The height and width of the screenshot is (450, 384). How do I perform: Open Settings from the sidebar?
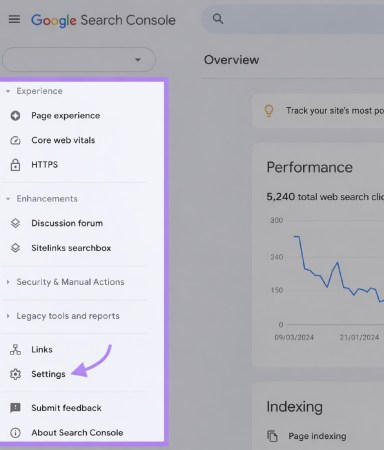click(x=48, y=374)
